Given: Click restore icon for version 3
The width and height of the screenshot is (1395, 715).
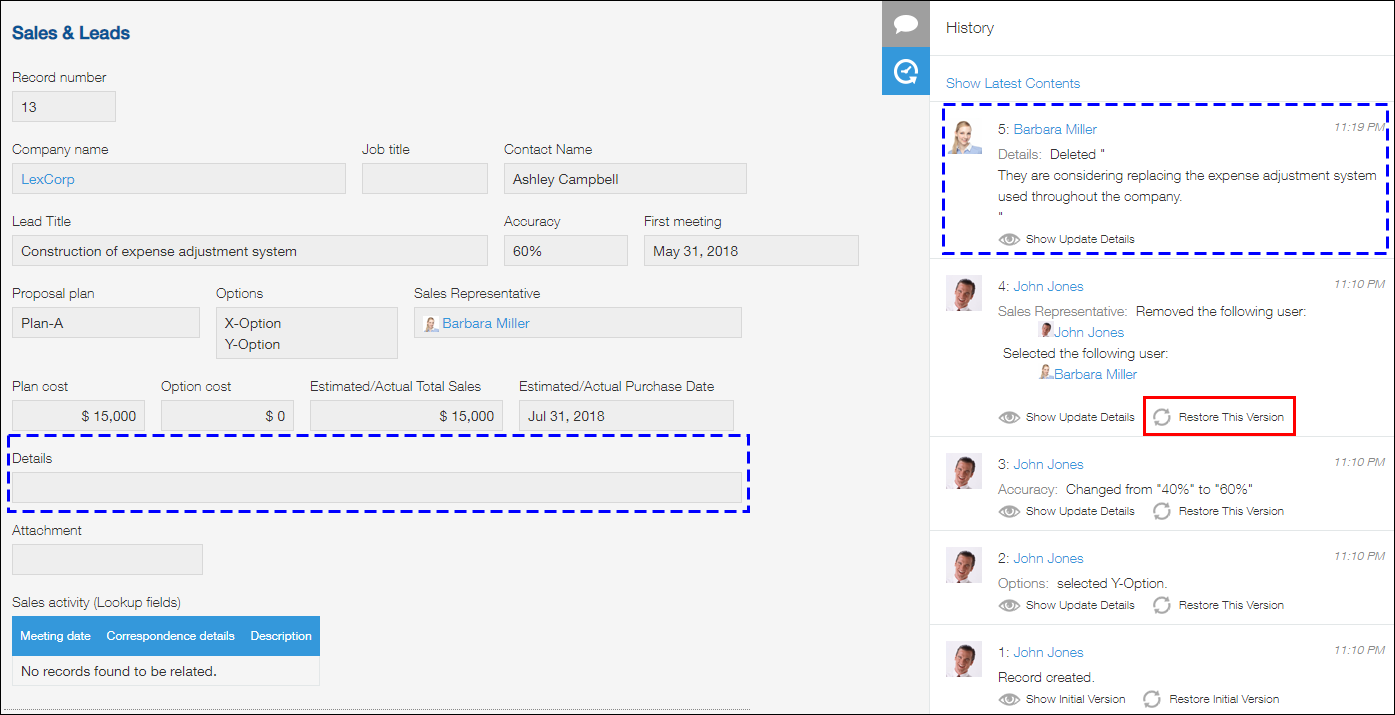Looking at the screenshot, I should click(x=1161, y=511).
